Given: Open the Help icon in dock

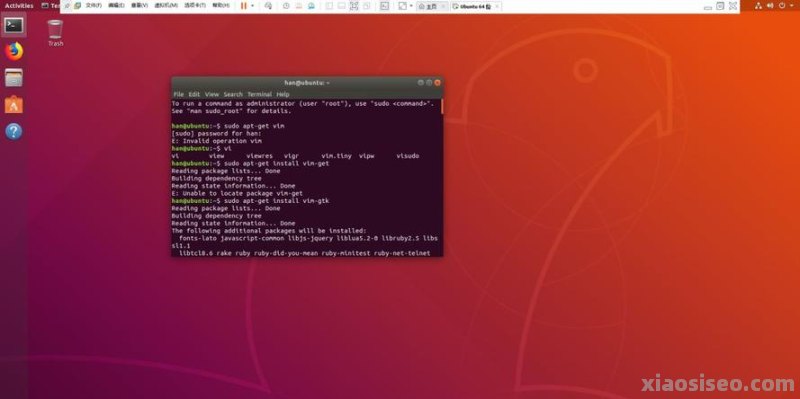Looking at the screenshot, I should [x=14, y=132].
